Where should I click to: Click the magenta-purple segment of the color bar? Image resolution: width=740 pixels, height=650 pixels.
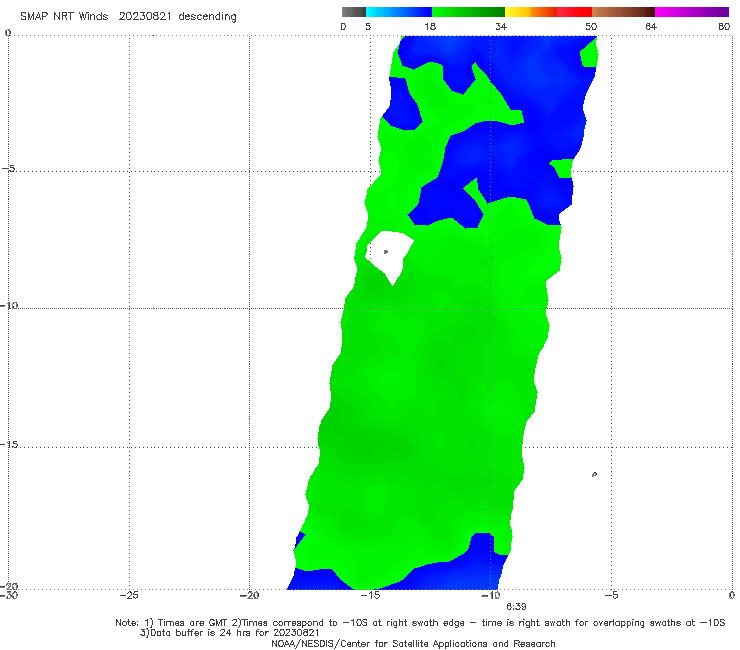coord(692,12)
